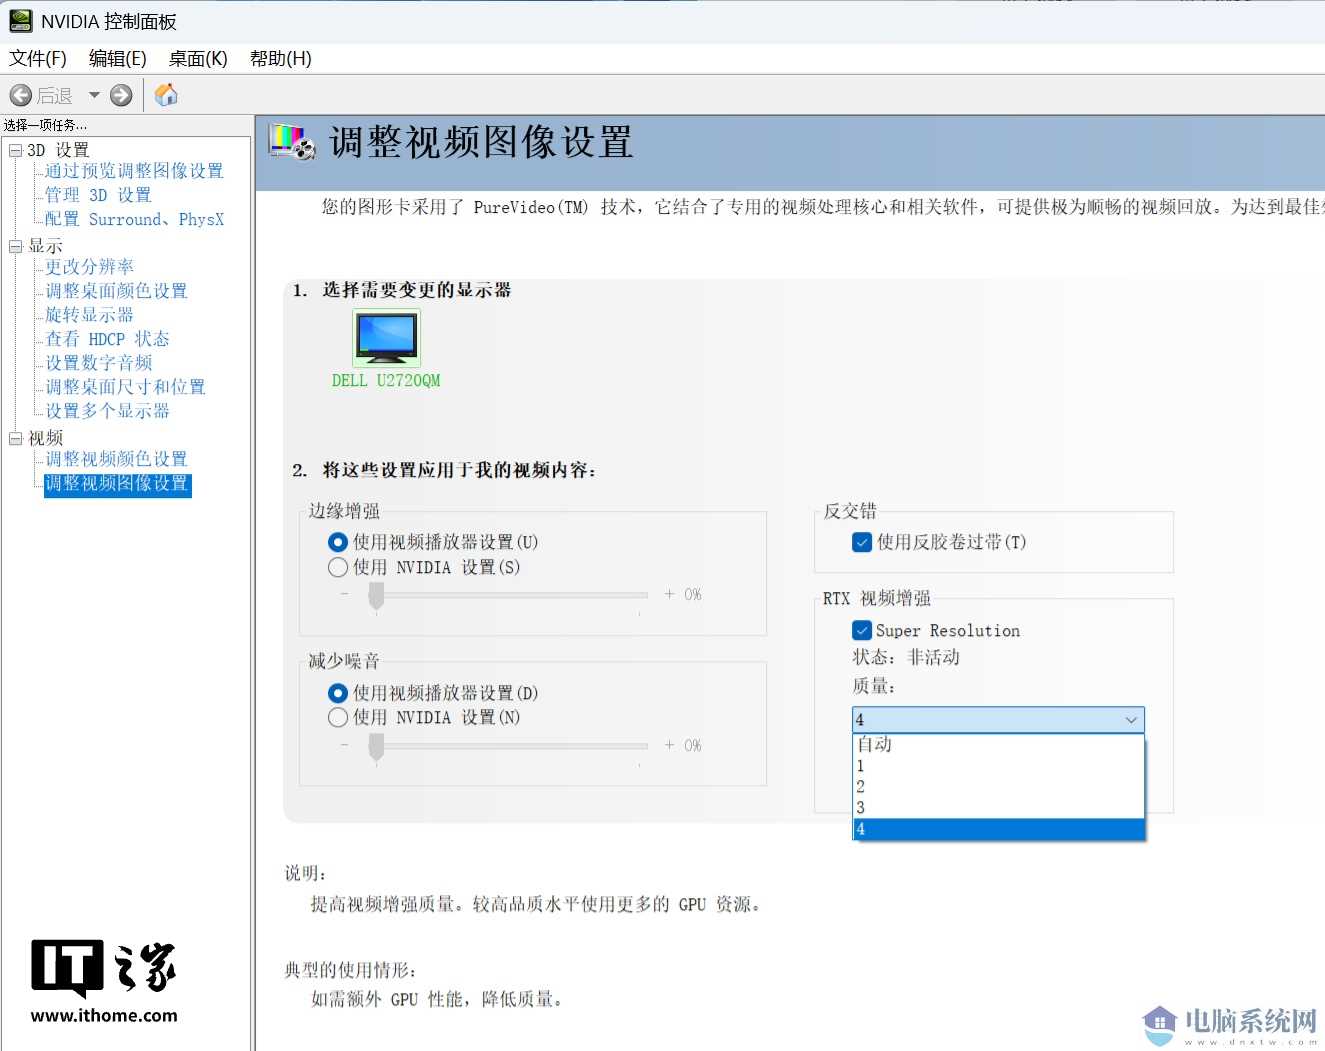Open 调整桌面尺寸和位置 page
Viewport: 1325px width, 1051px height.
125,387
